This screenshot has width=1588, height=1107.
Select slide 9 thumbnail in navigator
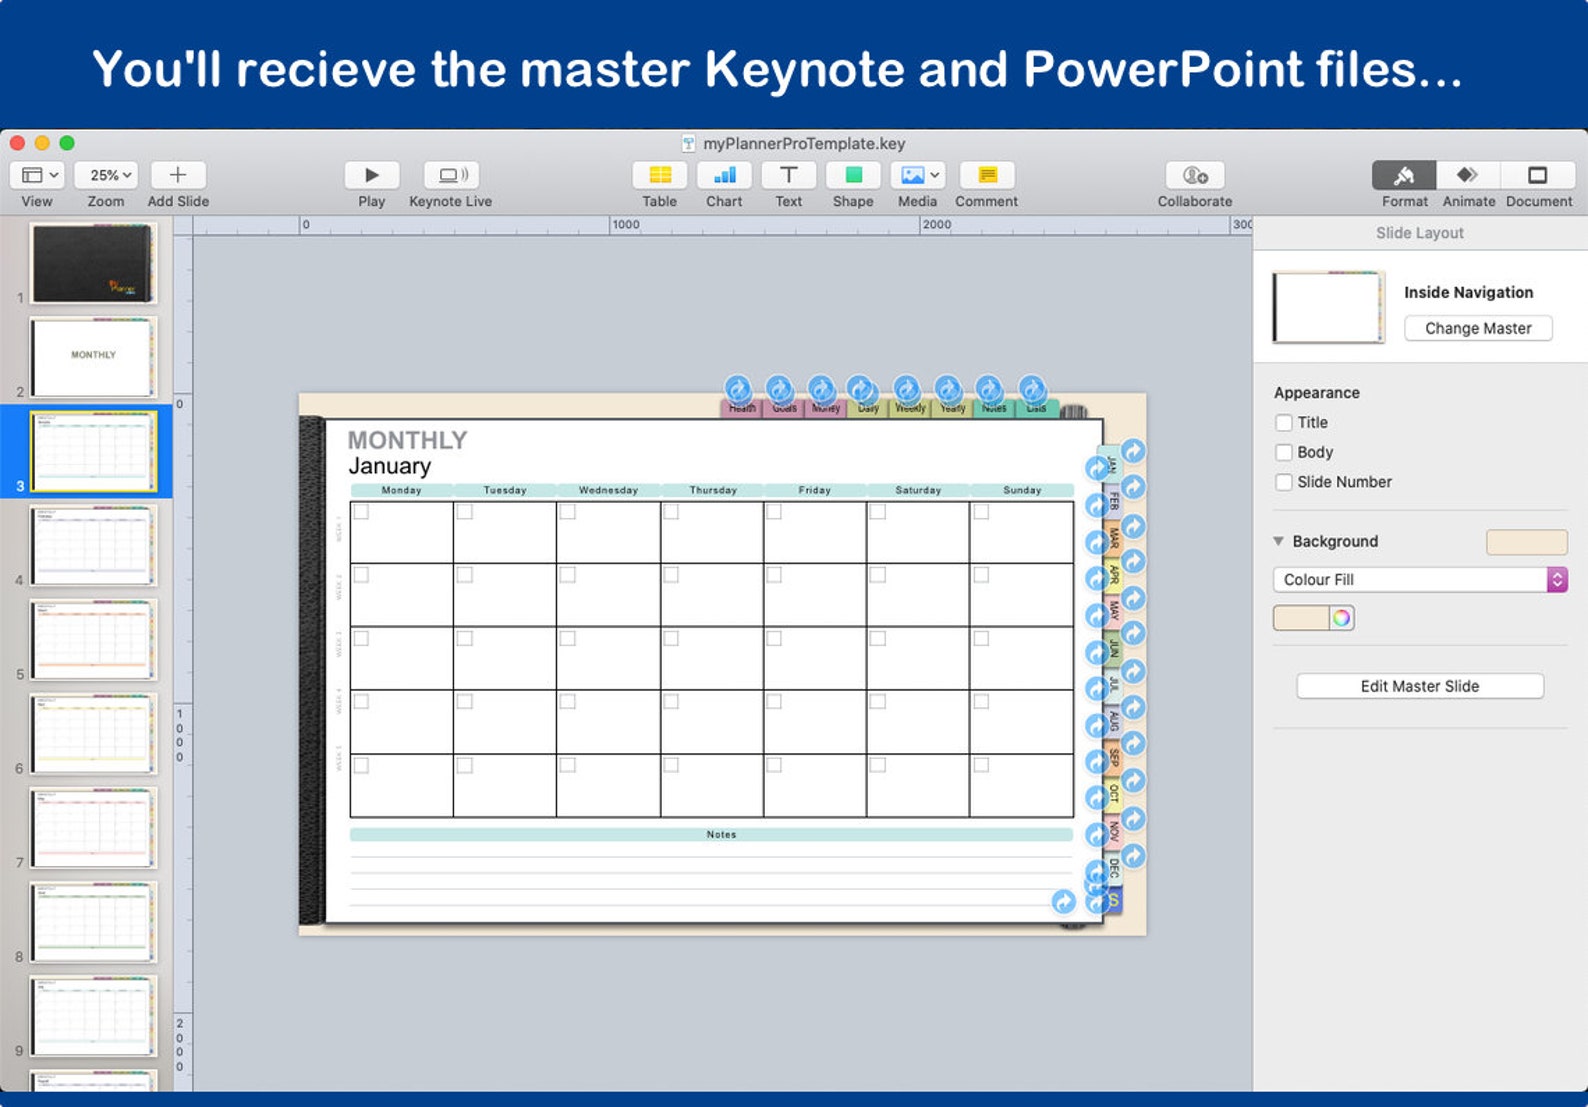93,1016
